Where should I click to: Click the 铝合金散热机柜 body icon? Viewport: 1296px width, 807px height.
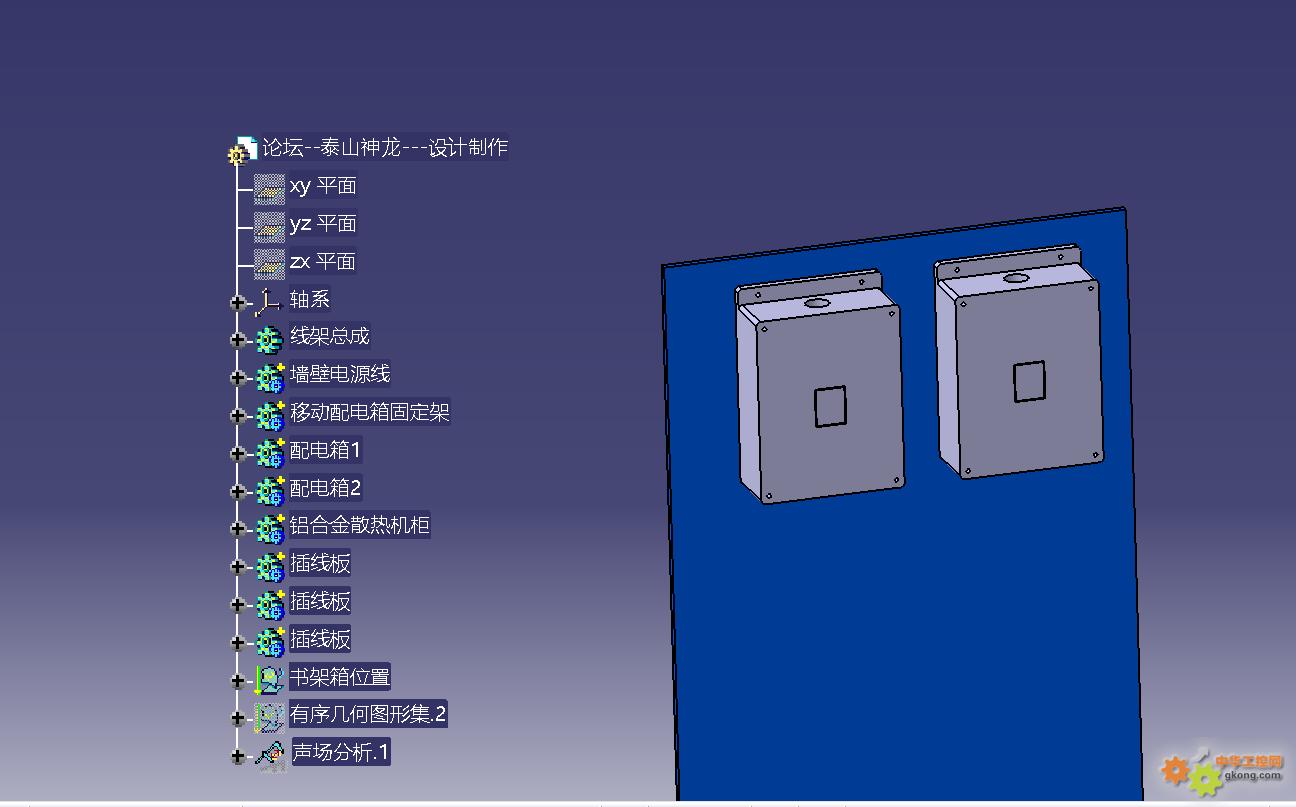pyautogui.click(x=270, y=528)
